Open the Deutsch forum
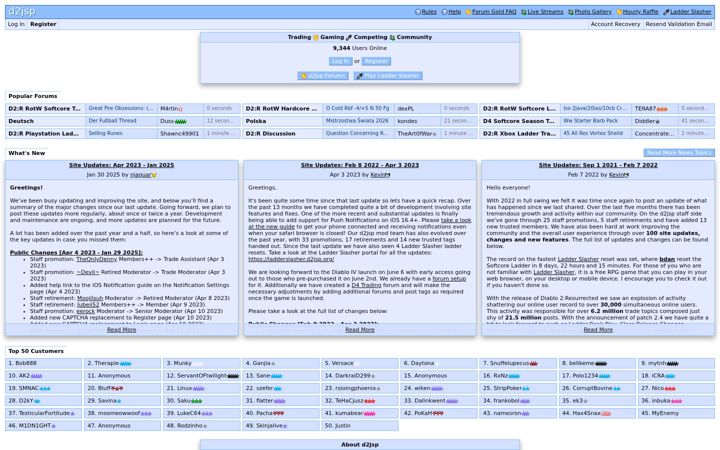720x450 pixels. point(21,121)
